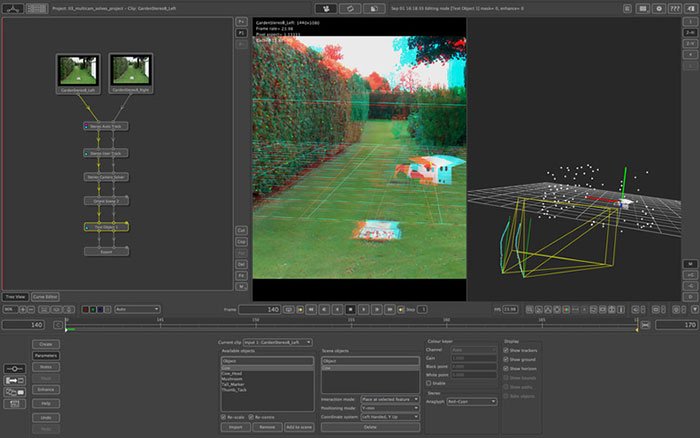Click the yellow end marker on the timeline
Image resolution: width=700 pixels, height=438 pixels.
pyautogui.click(x=637, y=330)
